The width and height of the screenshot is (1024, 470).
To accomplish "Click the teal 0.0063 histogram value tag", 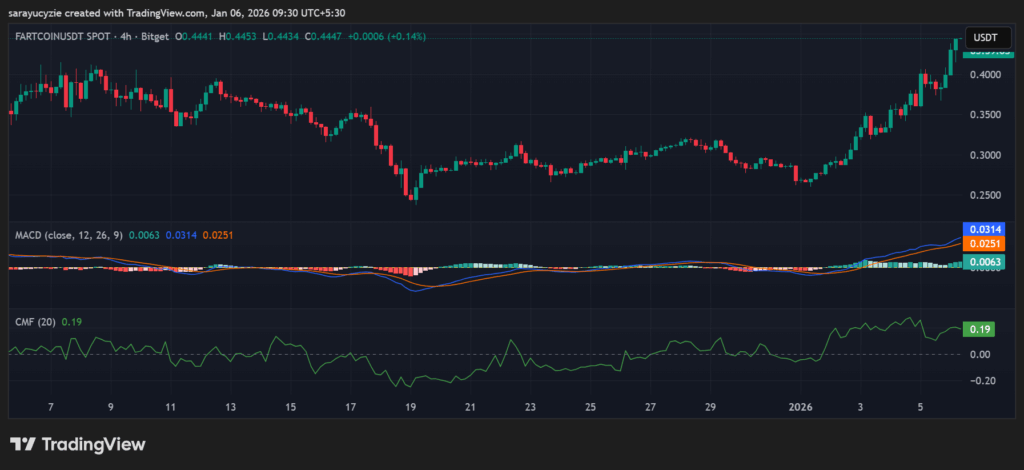I will [x=980, y=262].
